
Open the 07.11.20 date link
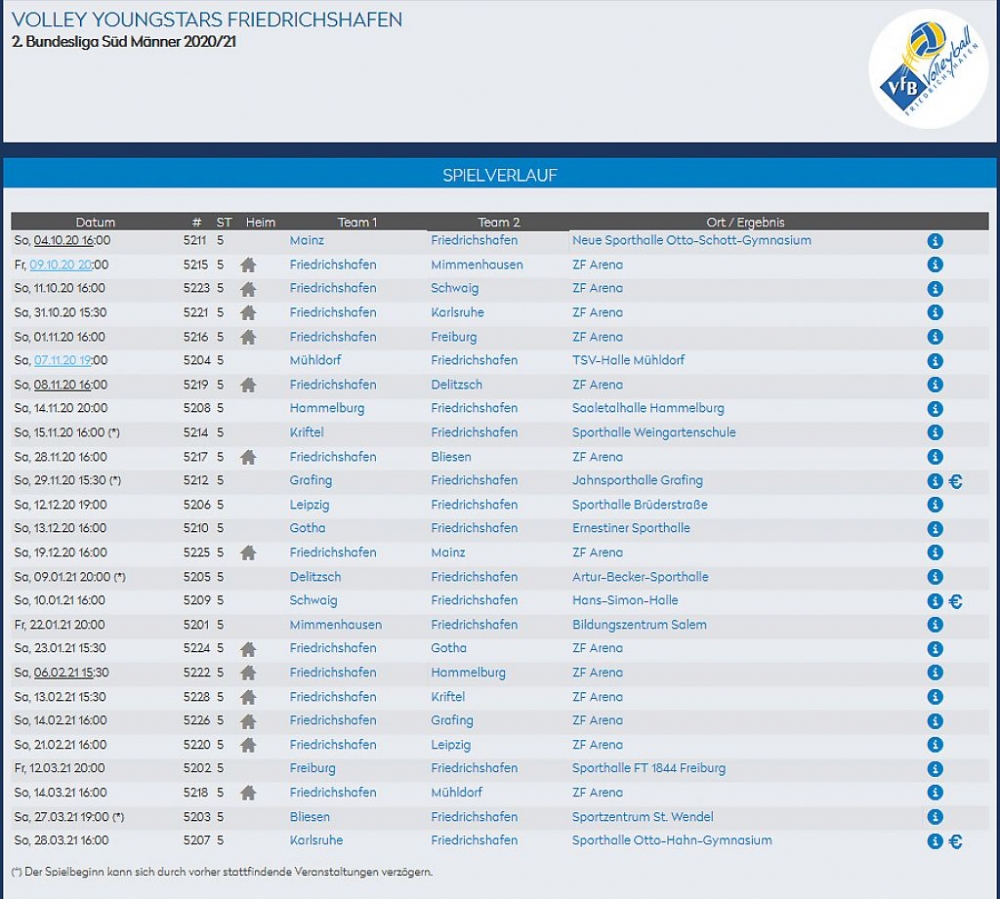(63, 360)
